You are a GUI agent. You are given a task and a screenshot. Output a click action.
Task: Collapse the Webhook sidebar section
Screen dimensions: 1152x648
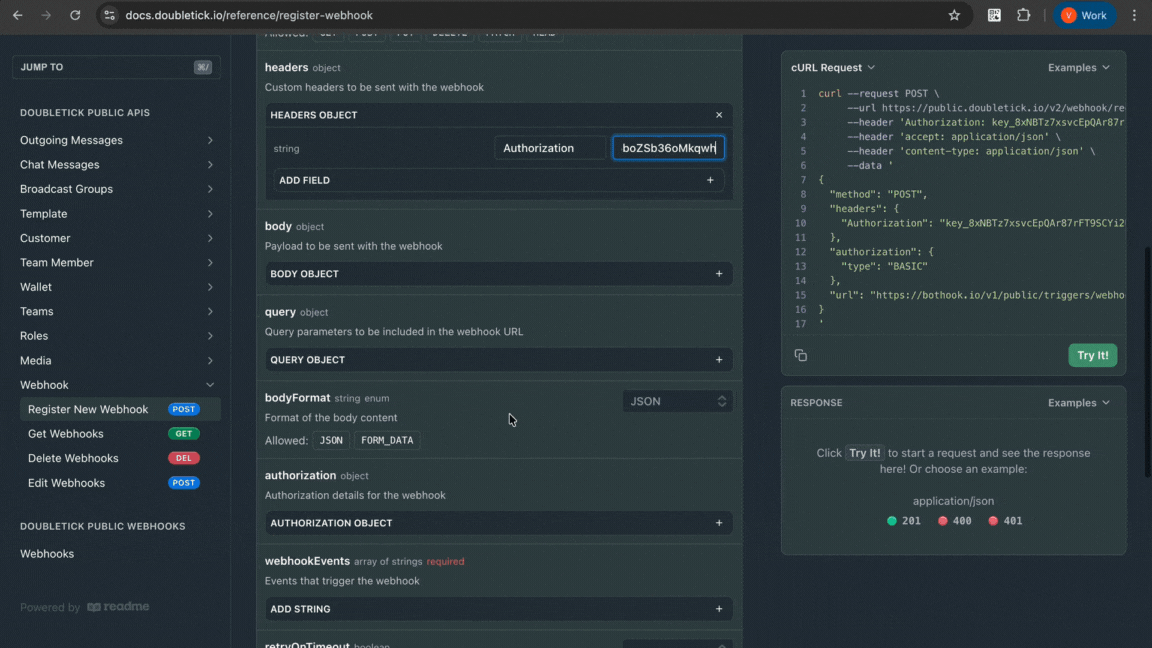(210, 385)
